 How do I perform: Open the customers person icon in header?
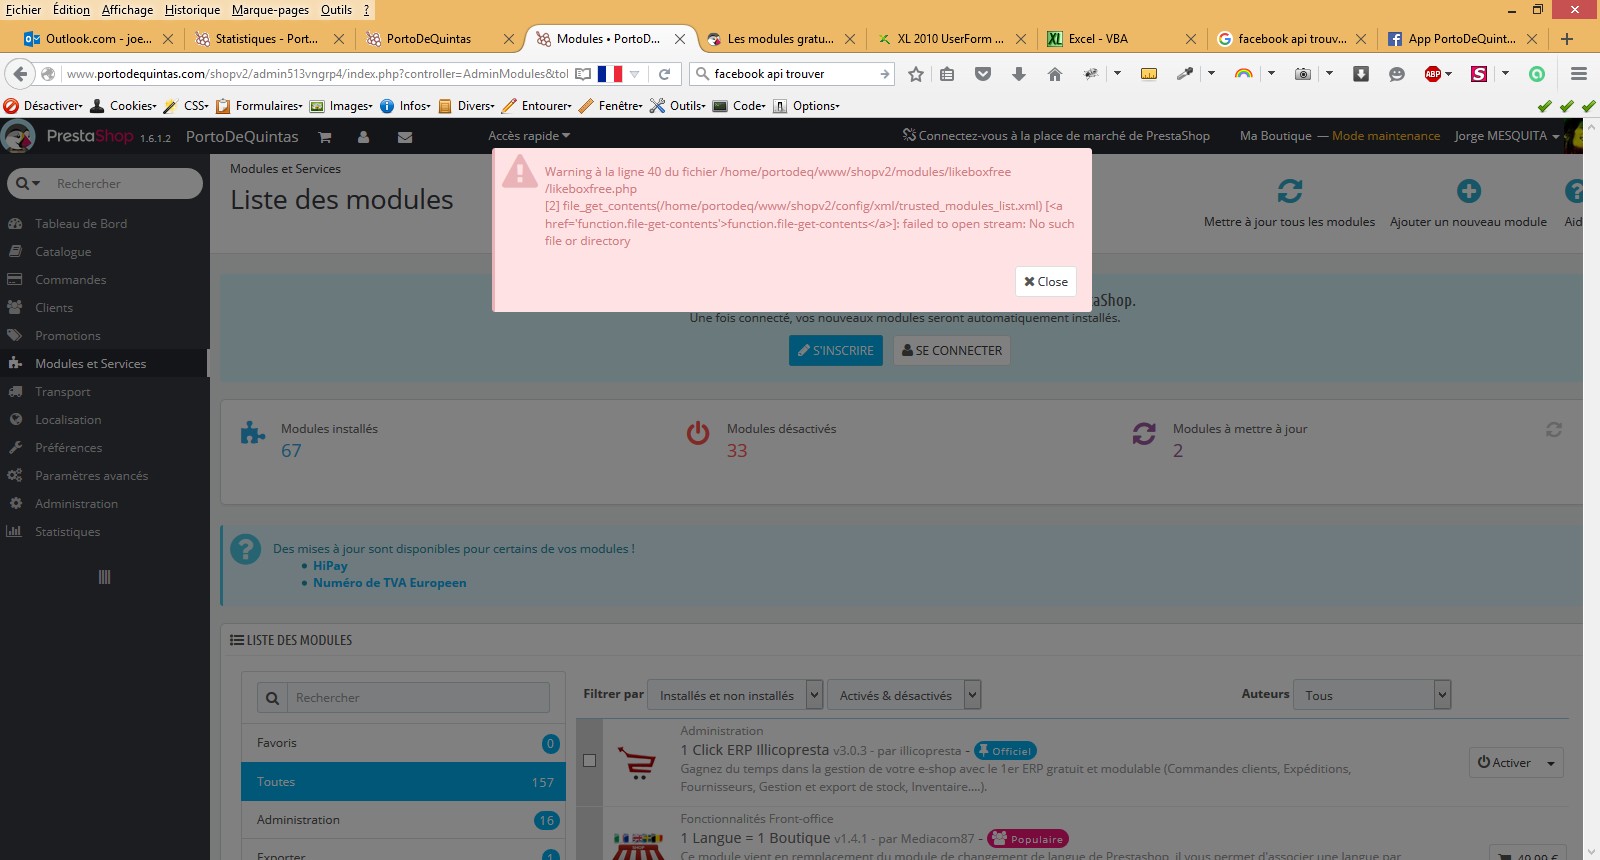coord(363,137)
